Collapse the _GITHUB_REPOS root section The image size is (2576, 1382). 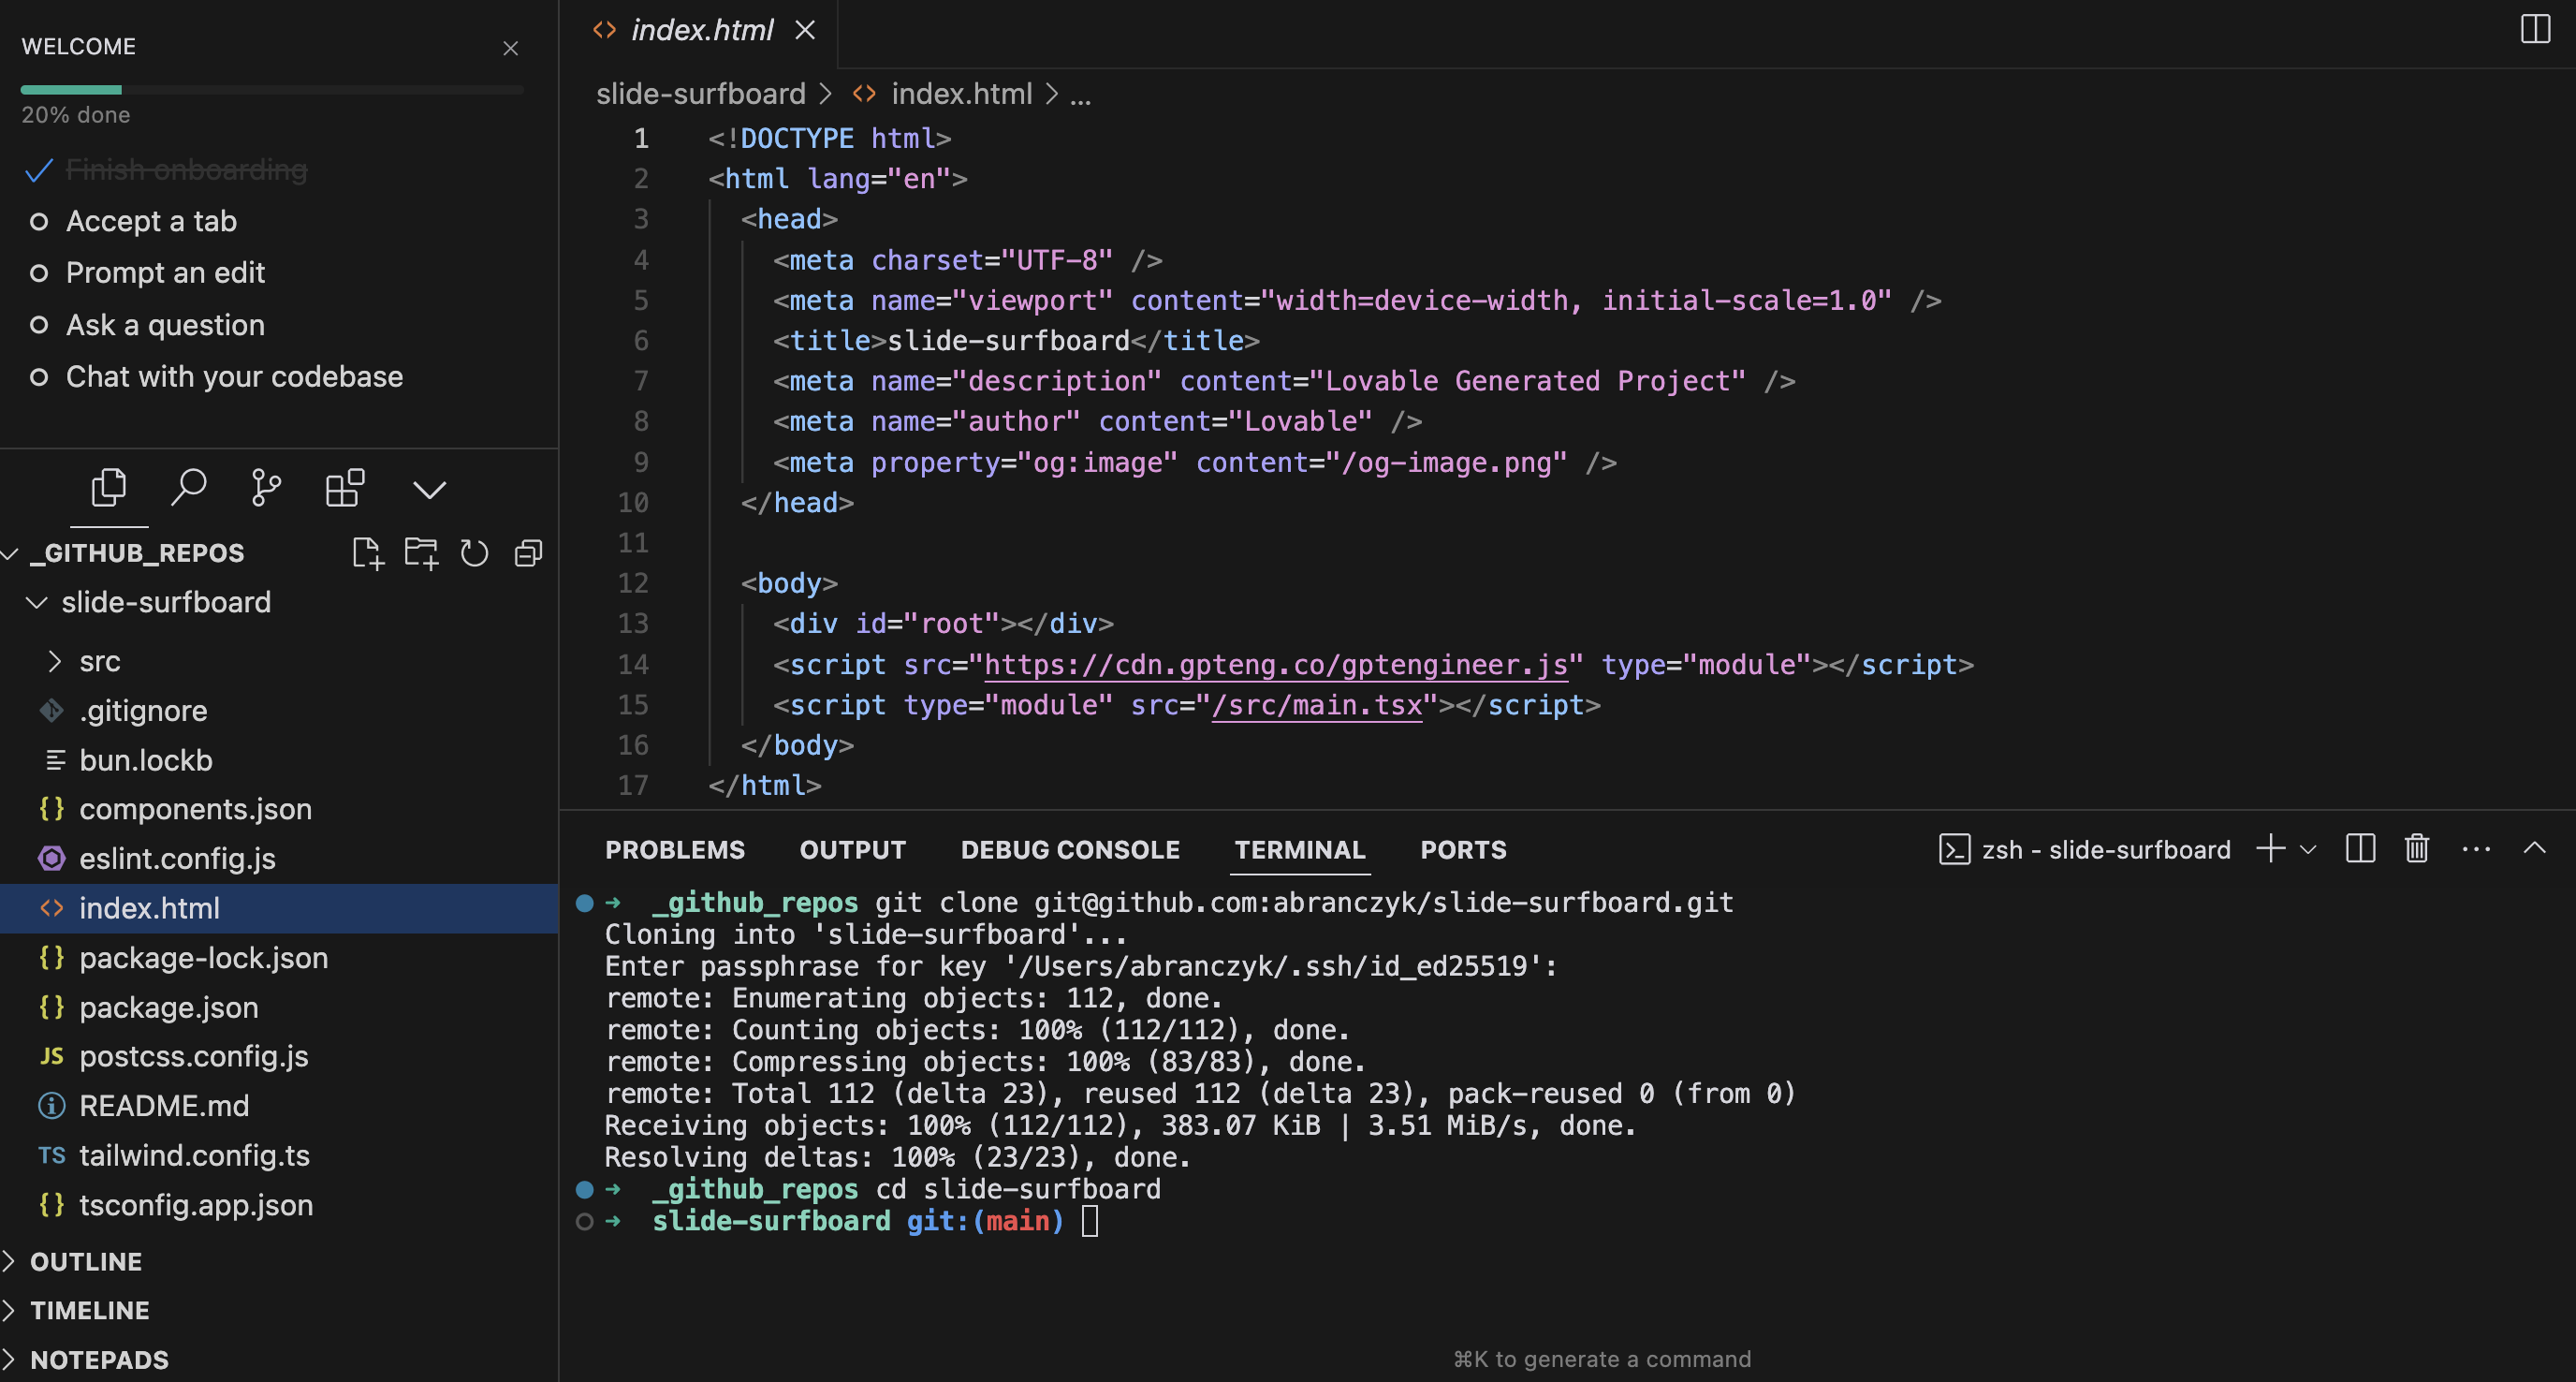point(11,553)
